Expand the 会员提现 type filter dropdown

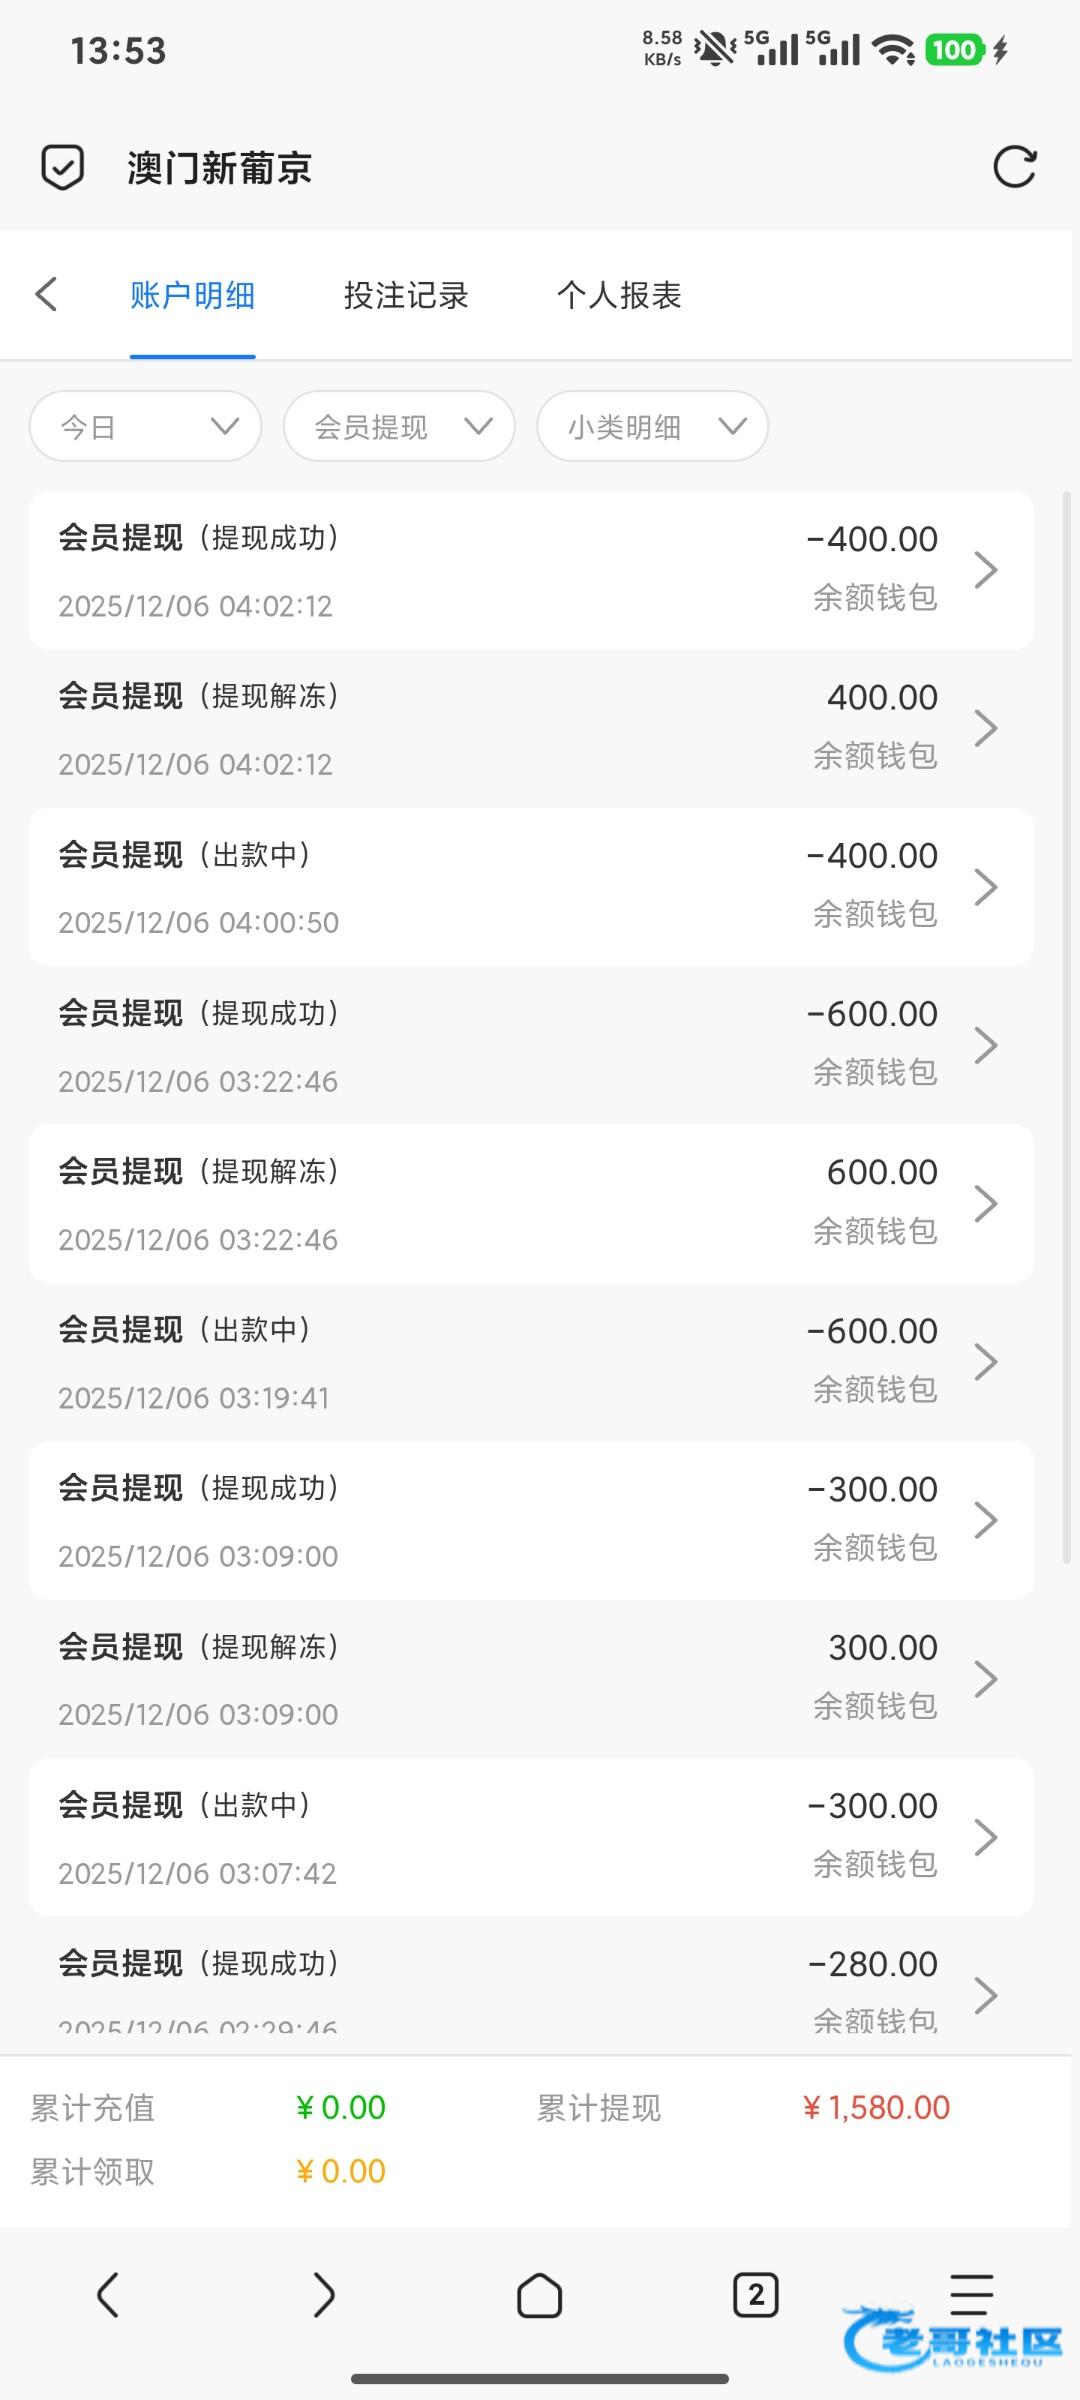pyautogui.click(x=399, y=427)
